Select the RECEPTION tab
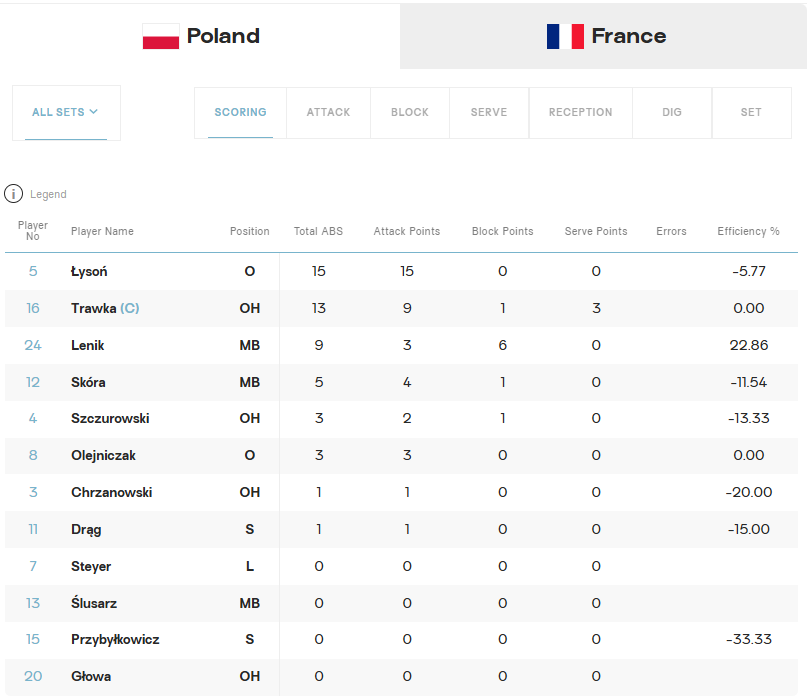 pos(580,112)
